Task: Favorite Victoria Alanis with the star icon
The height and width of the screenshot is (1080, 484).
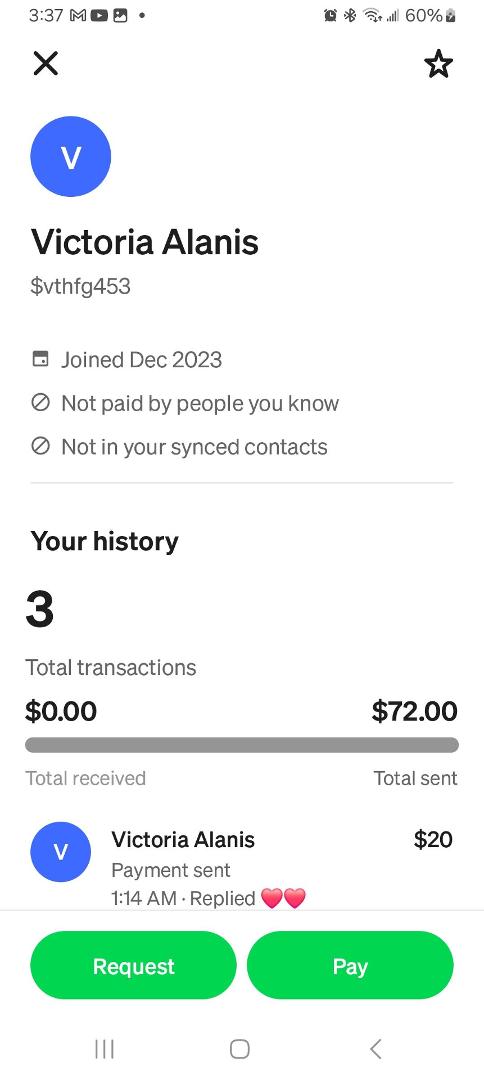Action: point(438,64)
